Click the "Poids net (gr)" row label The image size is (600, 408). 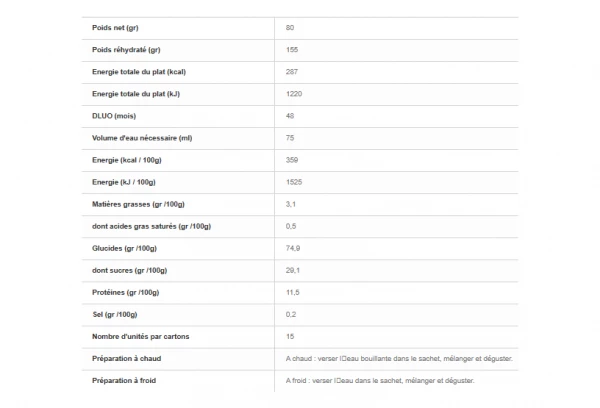click(115, 27)
